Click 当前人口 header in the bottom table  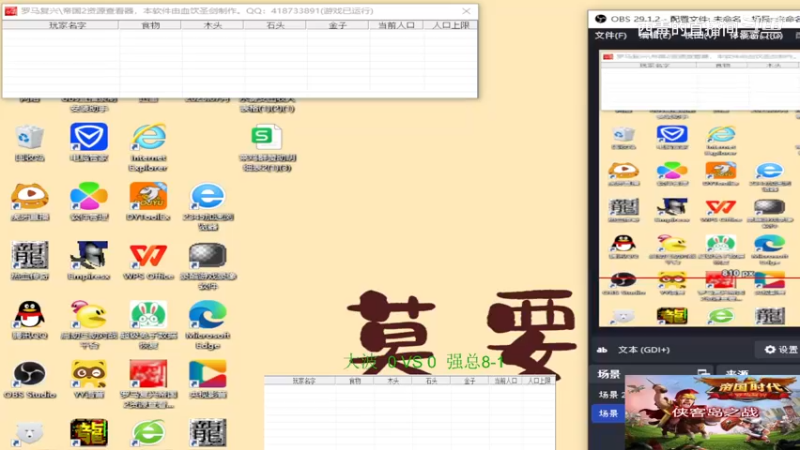(x=506, y=381)
